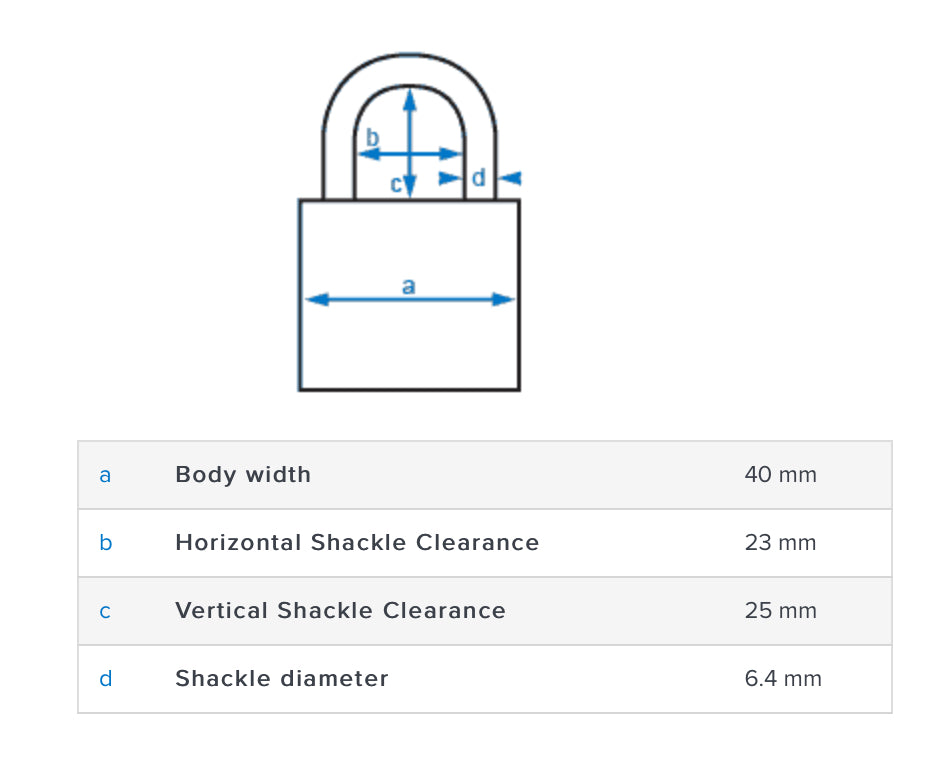This screenshot has height=763, width=944.
Task: Select the blue 'b' in the table
Action: [105, 543]
